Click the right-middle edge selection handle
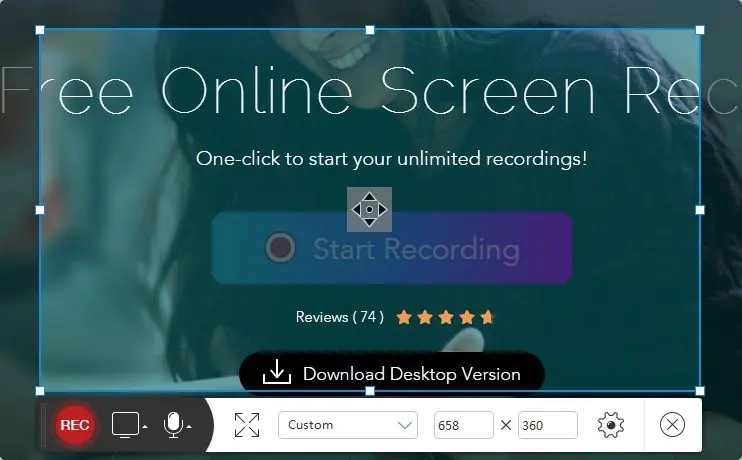 700,210
